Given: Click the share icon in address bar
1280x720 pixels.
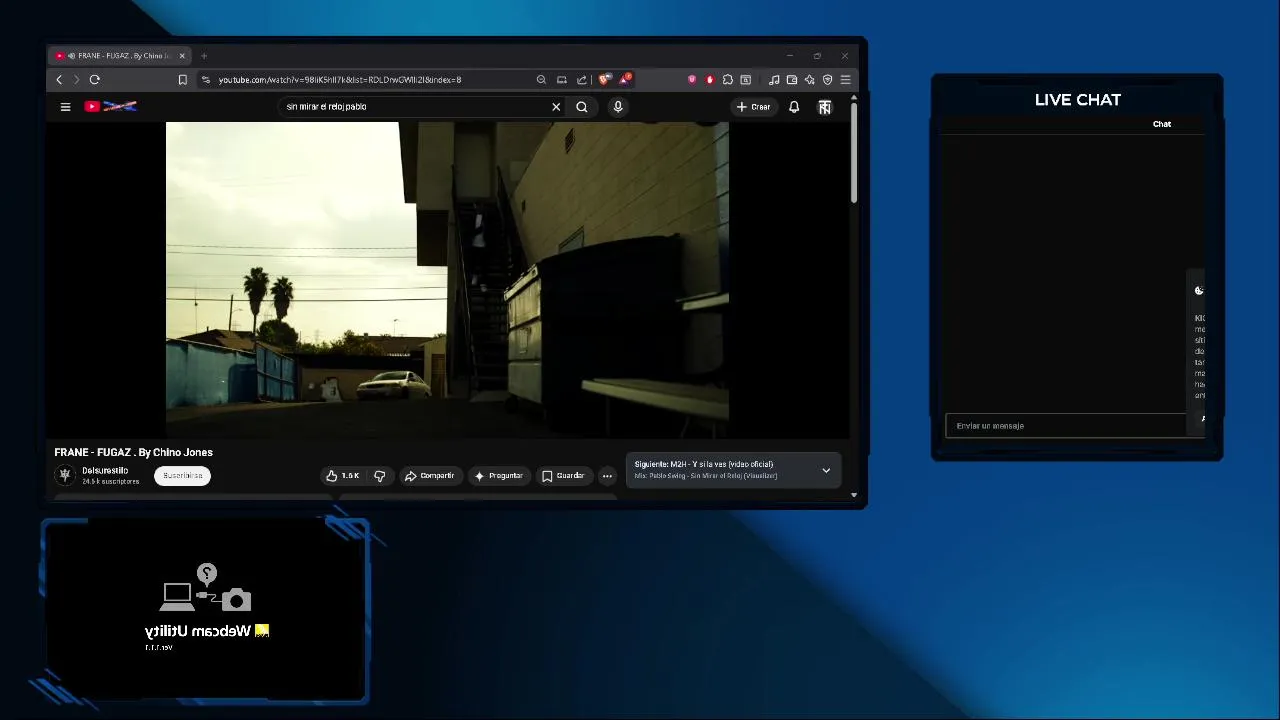Looking at the screenshot, I should coord(582,80).
